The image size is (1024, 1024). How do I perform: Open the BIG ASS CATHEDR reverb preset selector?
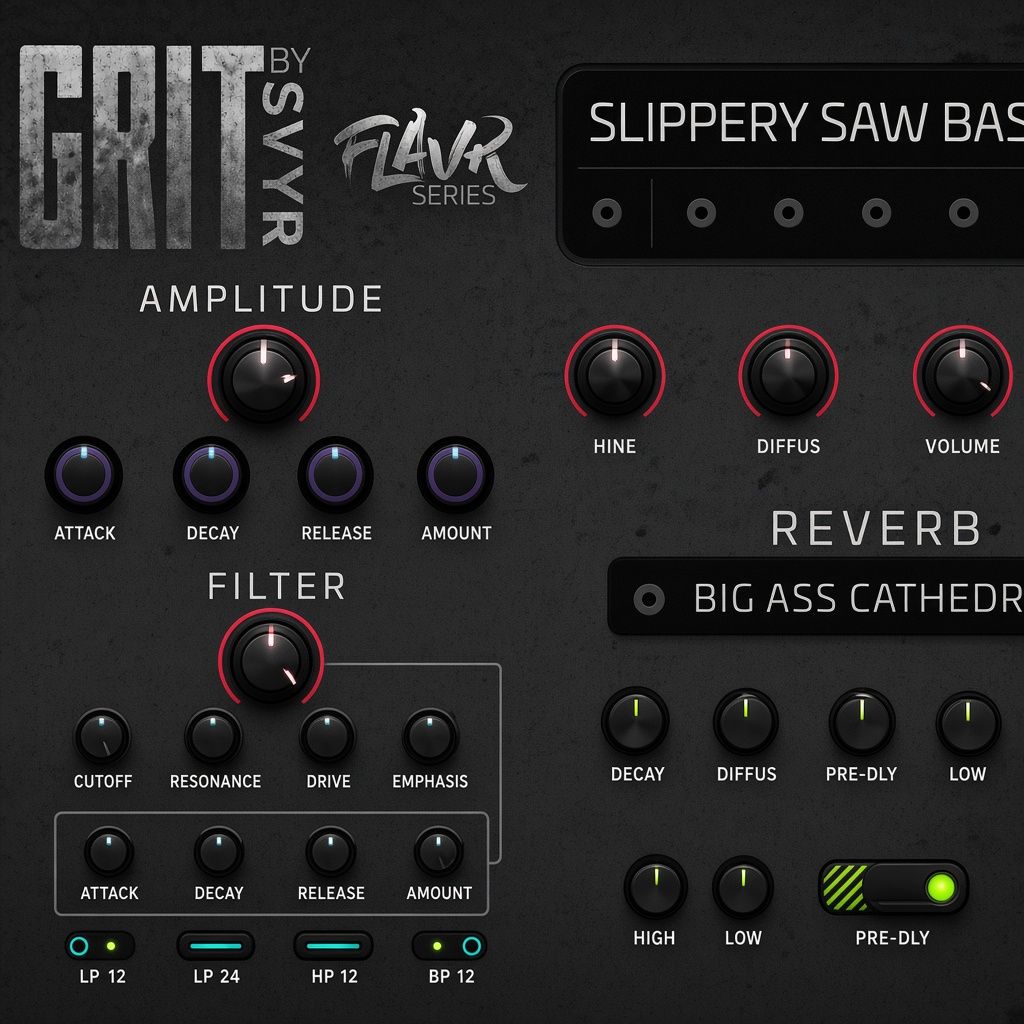816,596
